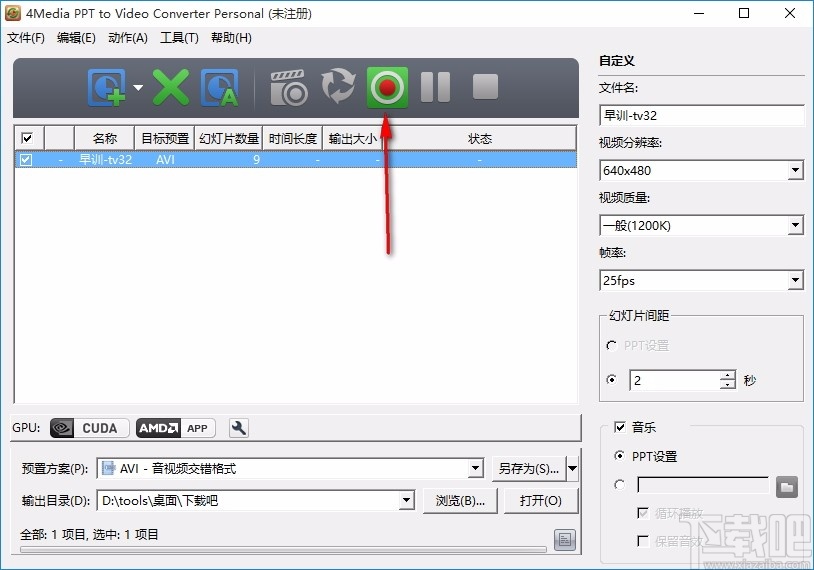814x570 pixels.
Task: Click the music file path field
Action: [703, 485]
